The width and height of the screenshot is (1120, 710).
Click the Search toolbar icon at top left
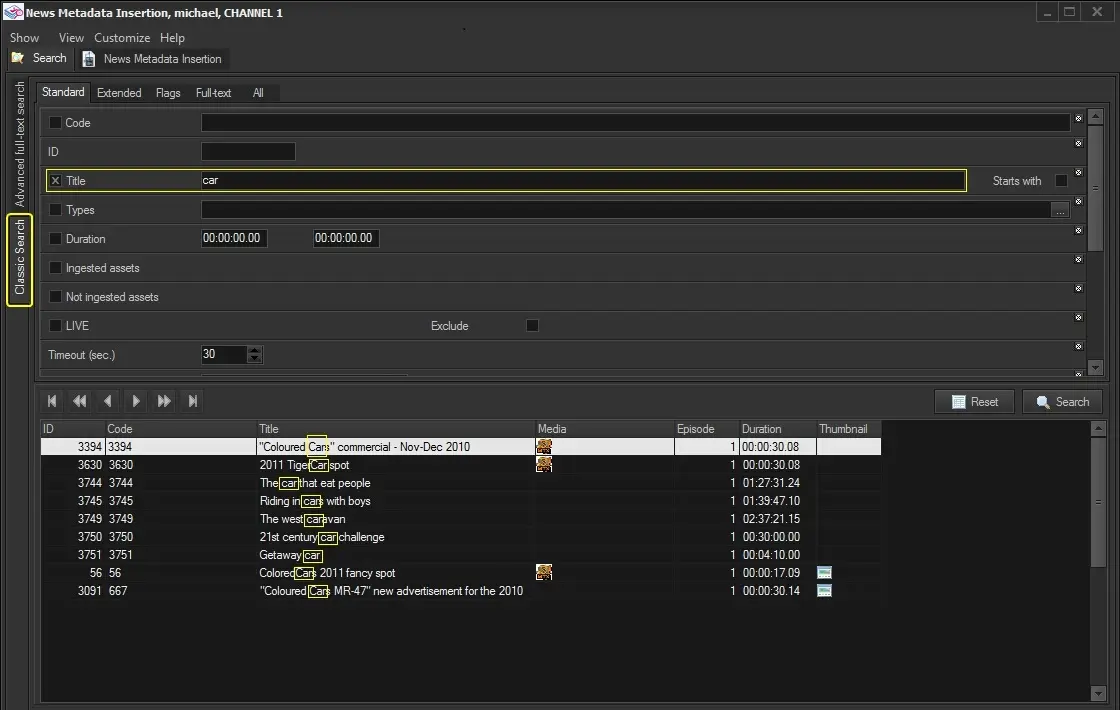click(x=40, y=58)
